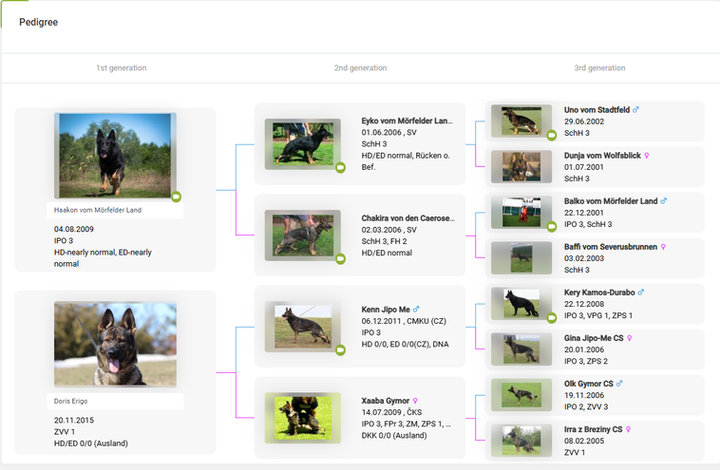Open Kenn Jipo Me thumbnail
720x470 pixels.
click(x=303, y=326)
